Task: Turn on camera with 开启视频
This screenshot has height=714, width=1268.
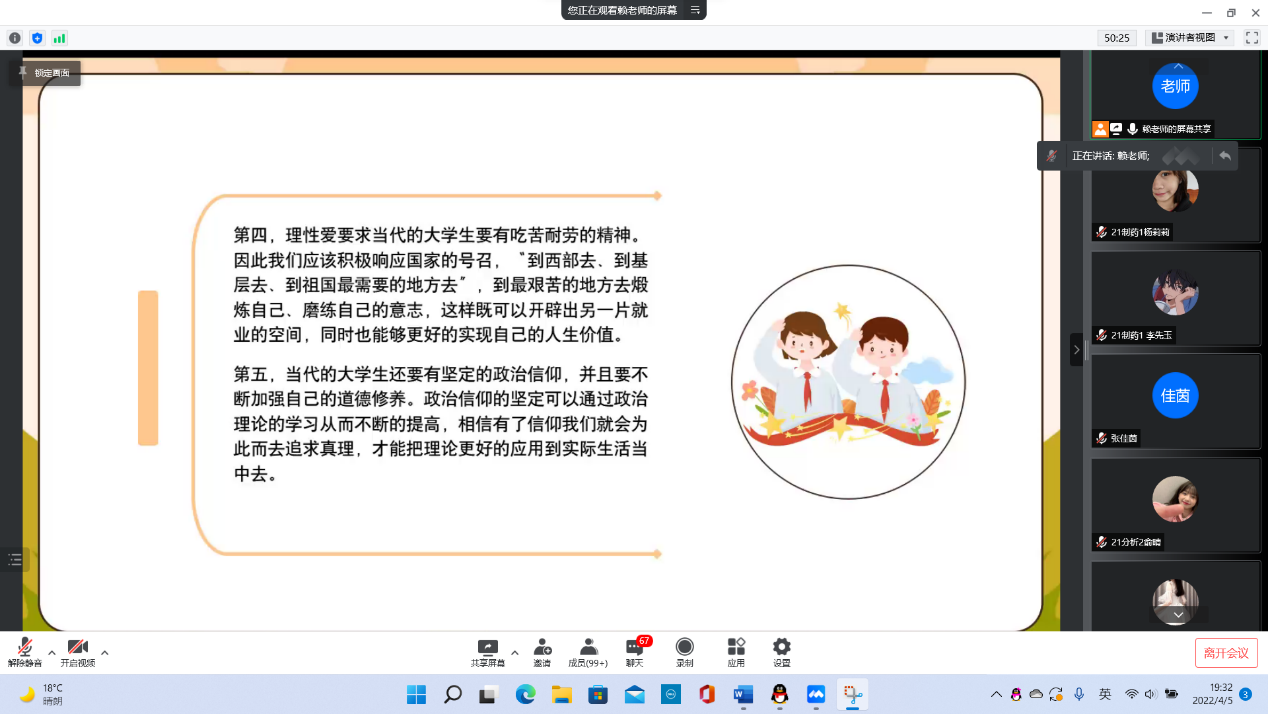Action: [77, 652]
